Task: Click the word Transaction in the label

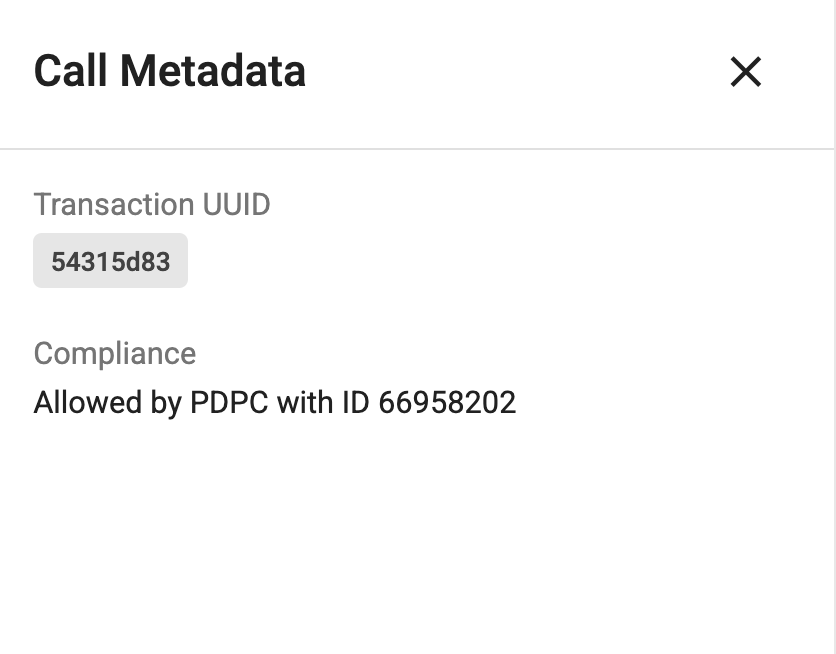Action: [112, 204]
